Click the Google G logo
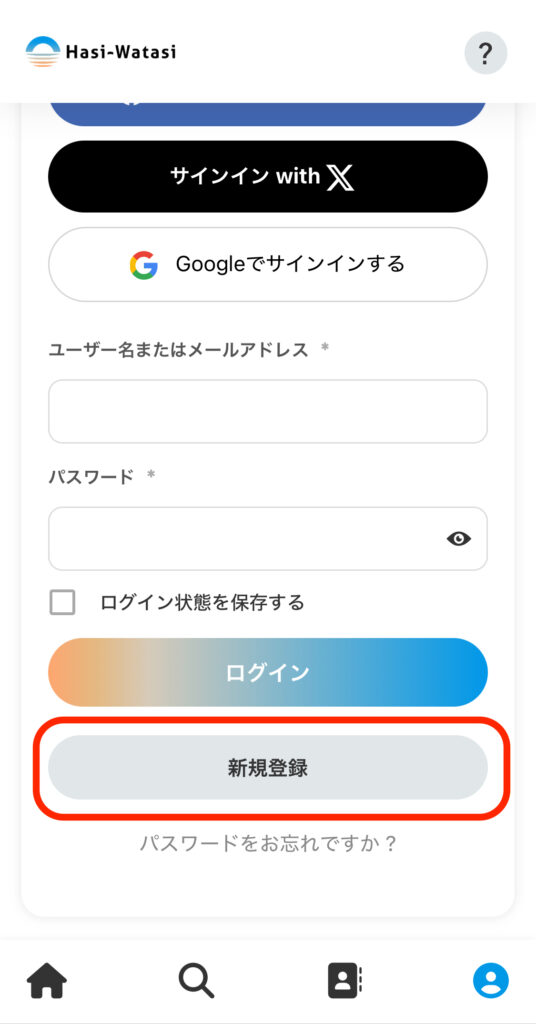Screen dimensions: 536x1024 click(x=144, y=265)
